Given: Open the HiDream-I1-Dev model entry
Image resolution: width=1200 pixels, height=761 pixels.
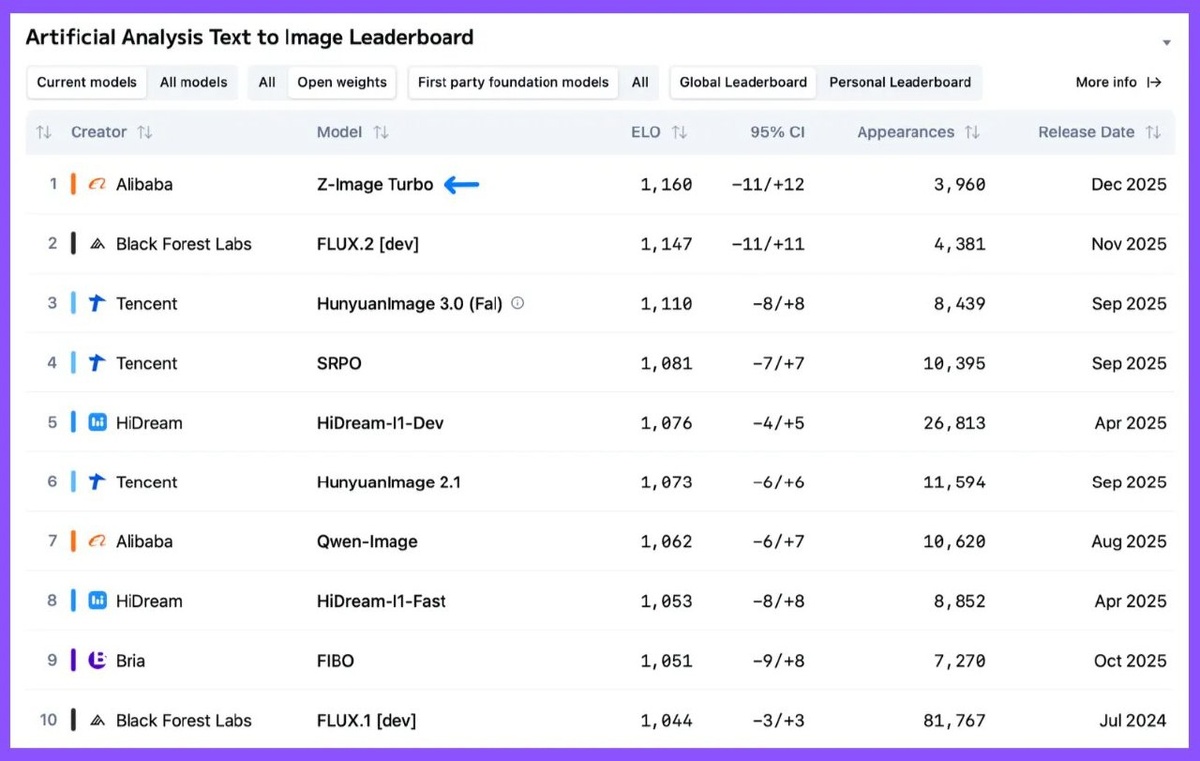Looking at the screenshot, I should 380,422.
